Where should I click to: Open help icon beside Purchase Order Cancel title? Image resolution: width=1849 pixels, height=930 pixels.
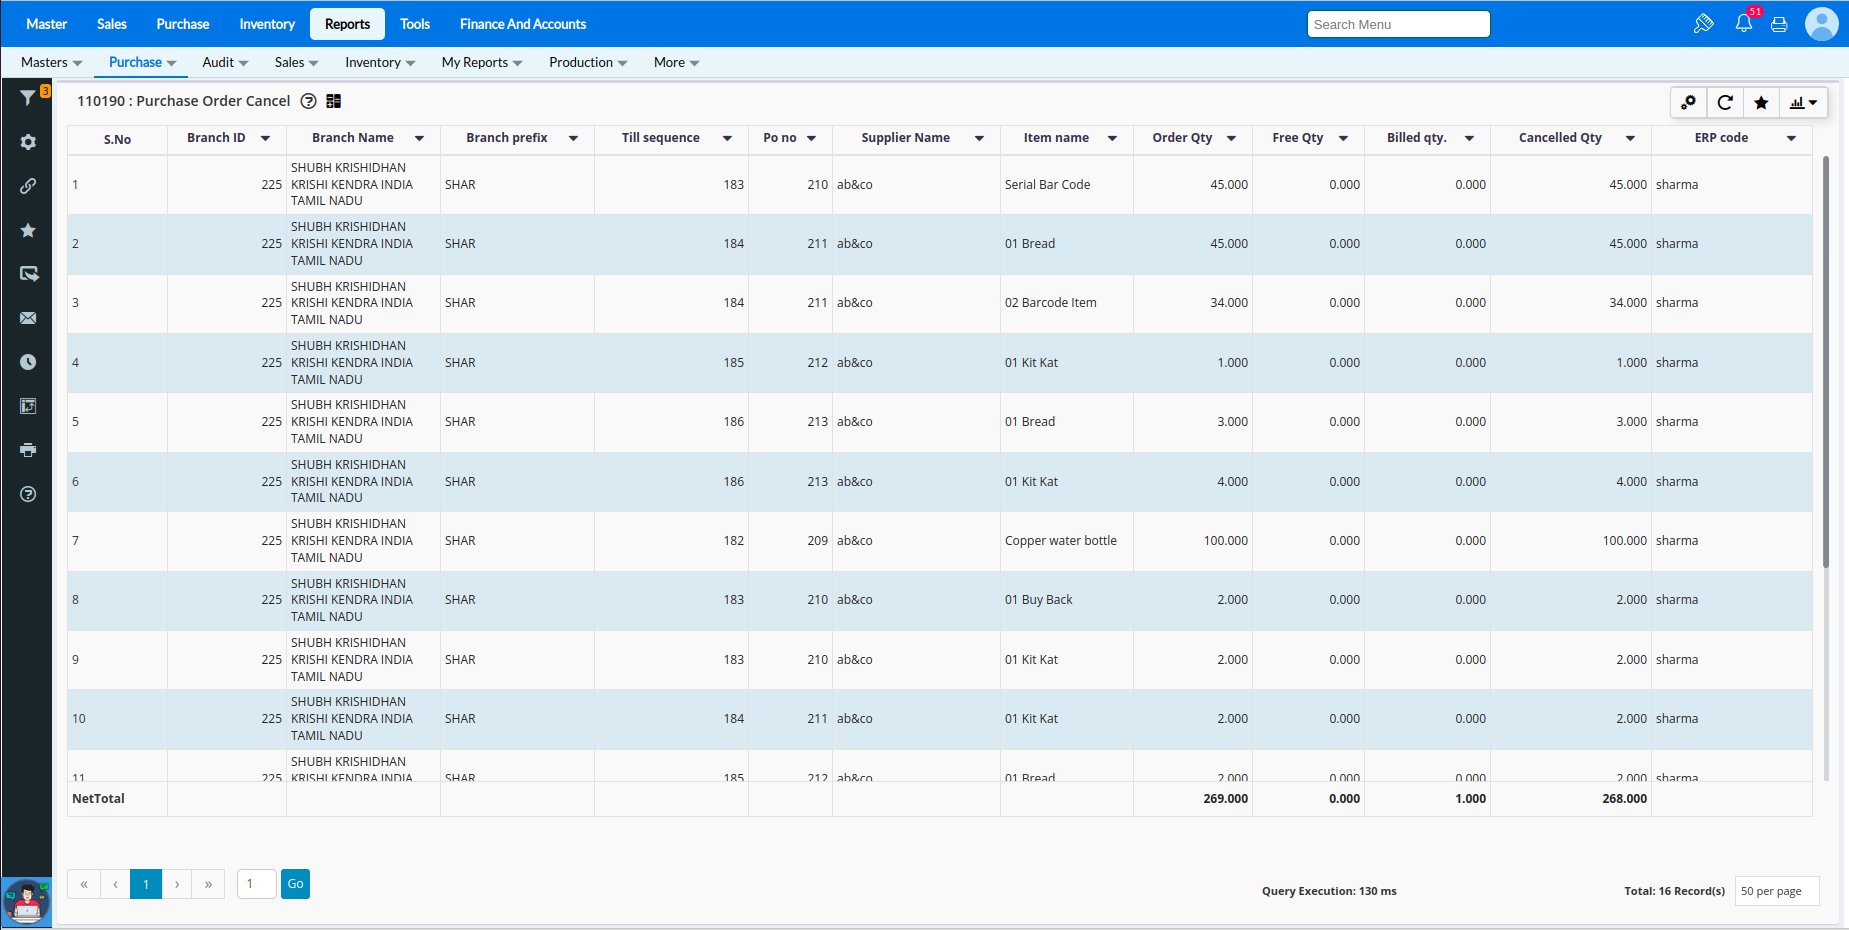(309, 101)
